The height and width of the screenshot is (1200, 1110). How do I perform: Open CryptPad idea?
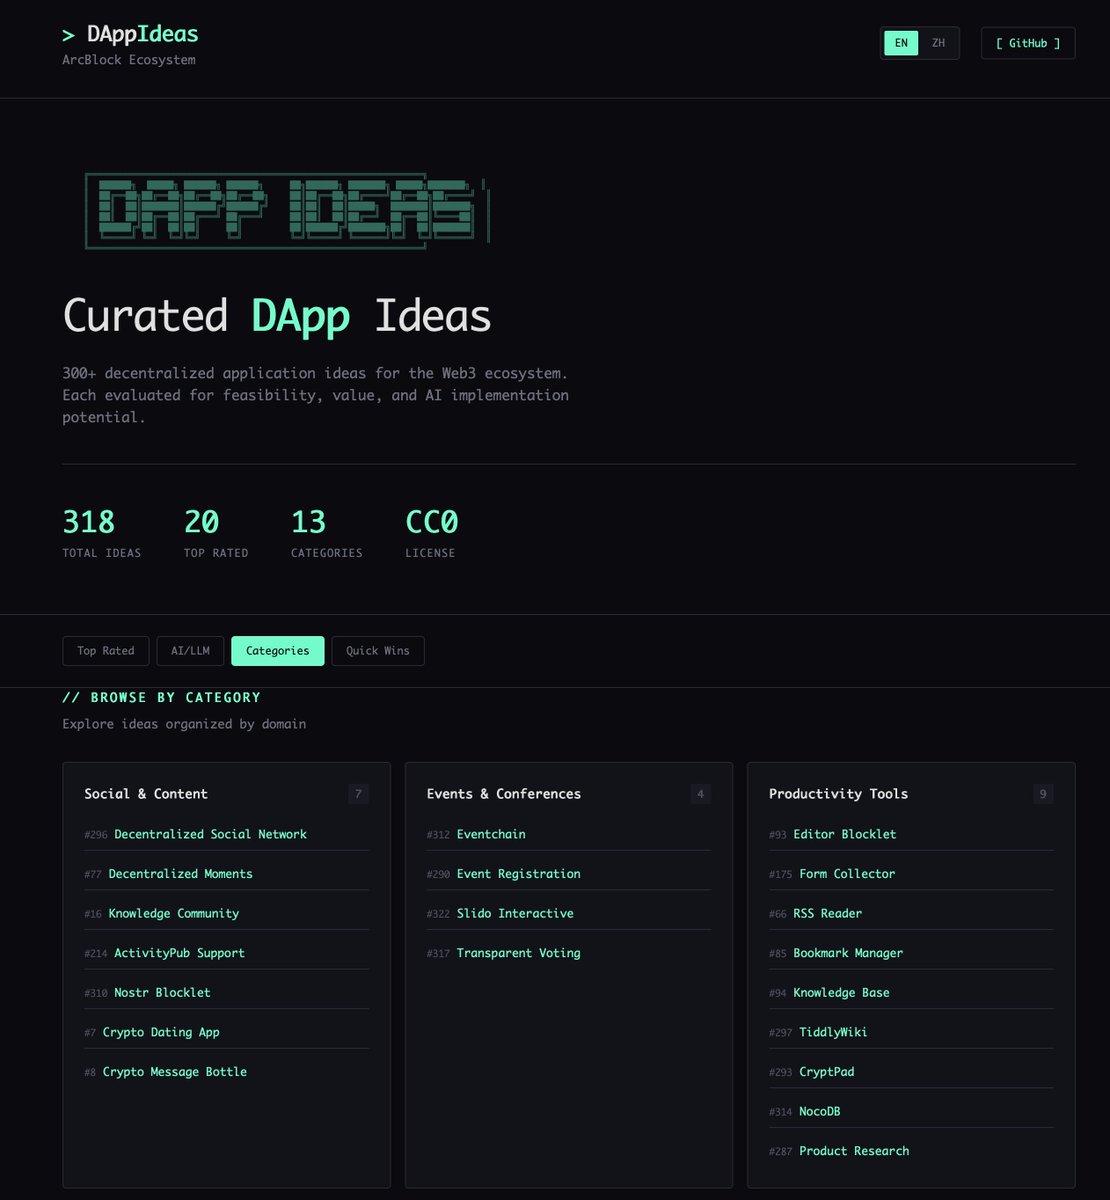pyautogui.click(x=827, y=1072)
